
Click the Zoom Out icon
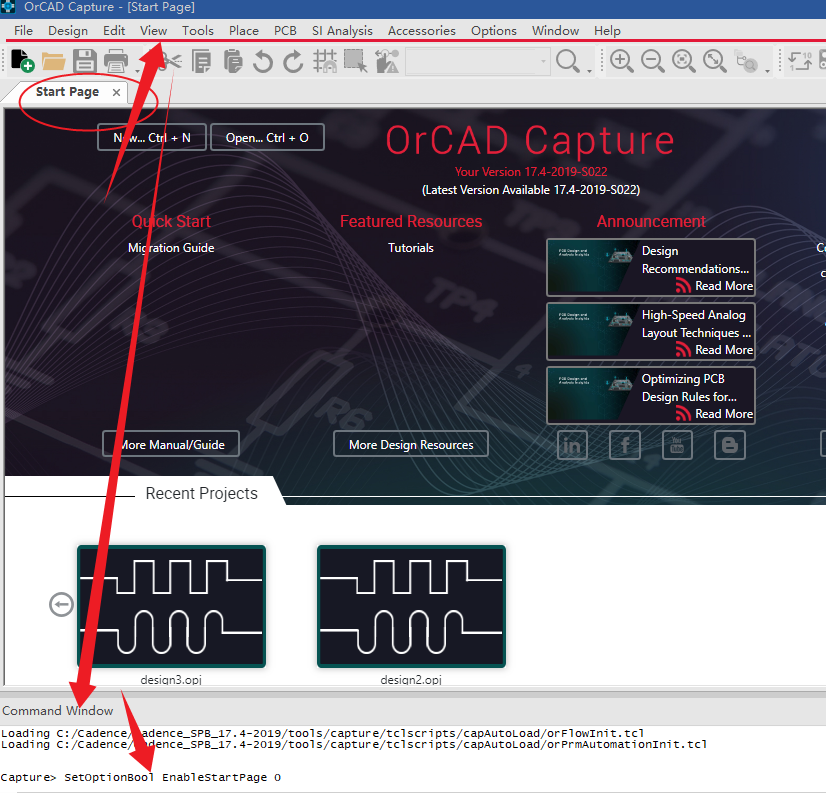[653, 61]
